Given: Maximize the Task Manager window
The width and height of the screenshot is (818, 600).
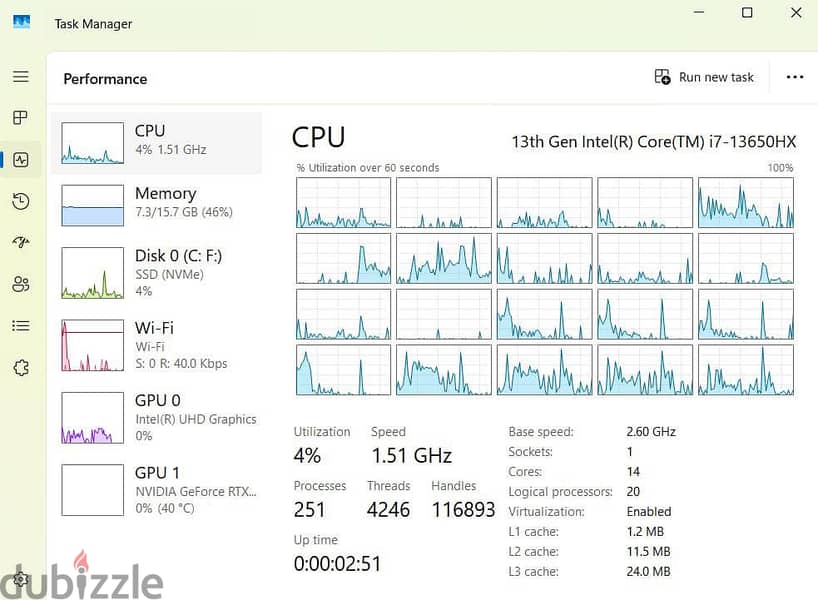Looking at the screenshot, I should click(x=747, y=13).
